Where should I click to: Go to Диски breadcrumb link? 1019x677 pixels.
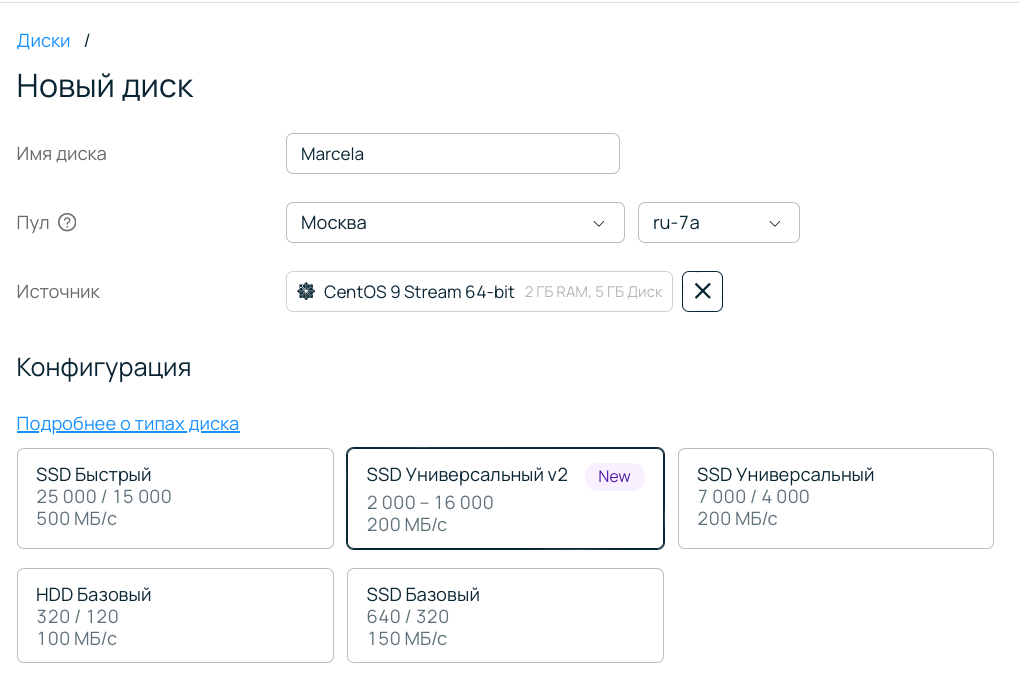tap(44, 41)
